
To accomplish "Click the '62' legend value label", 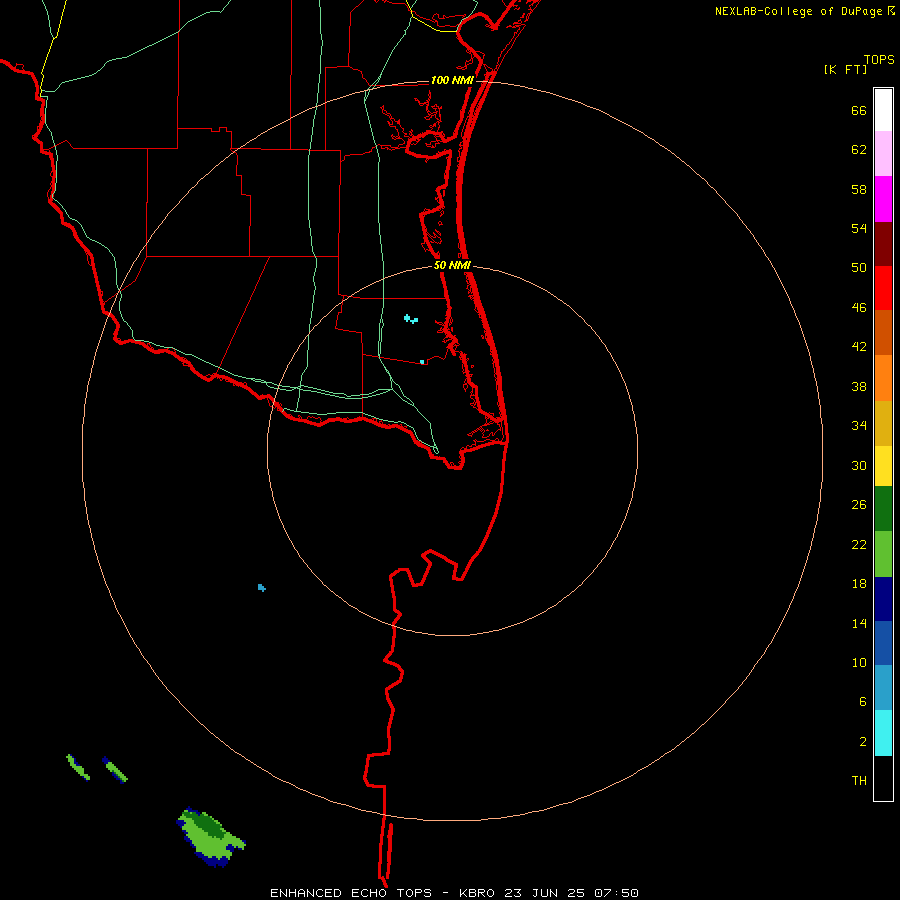I will click(859, 150).
